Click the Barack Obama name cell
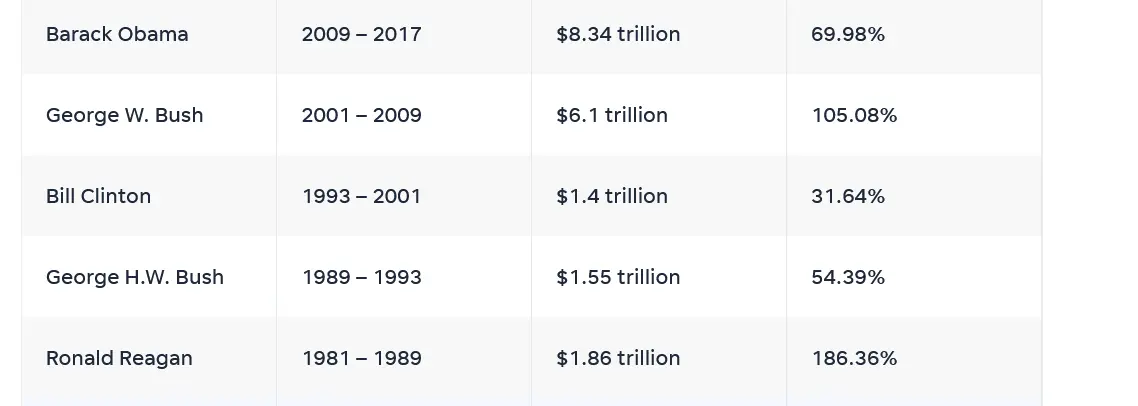This screenshot has height=406, width=1138. pos(117,34)
